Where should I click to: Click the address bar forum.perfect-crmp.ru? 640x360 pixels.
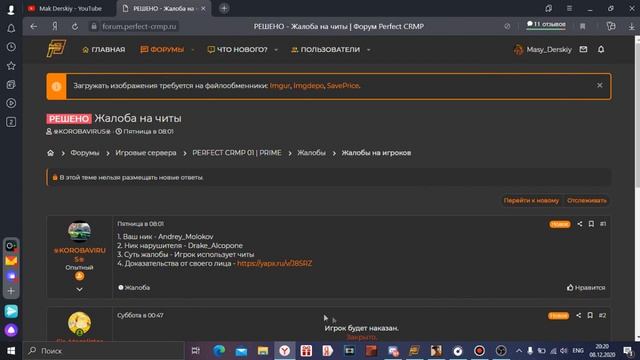139,26
